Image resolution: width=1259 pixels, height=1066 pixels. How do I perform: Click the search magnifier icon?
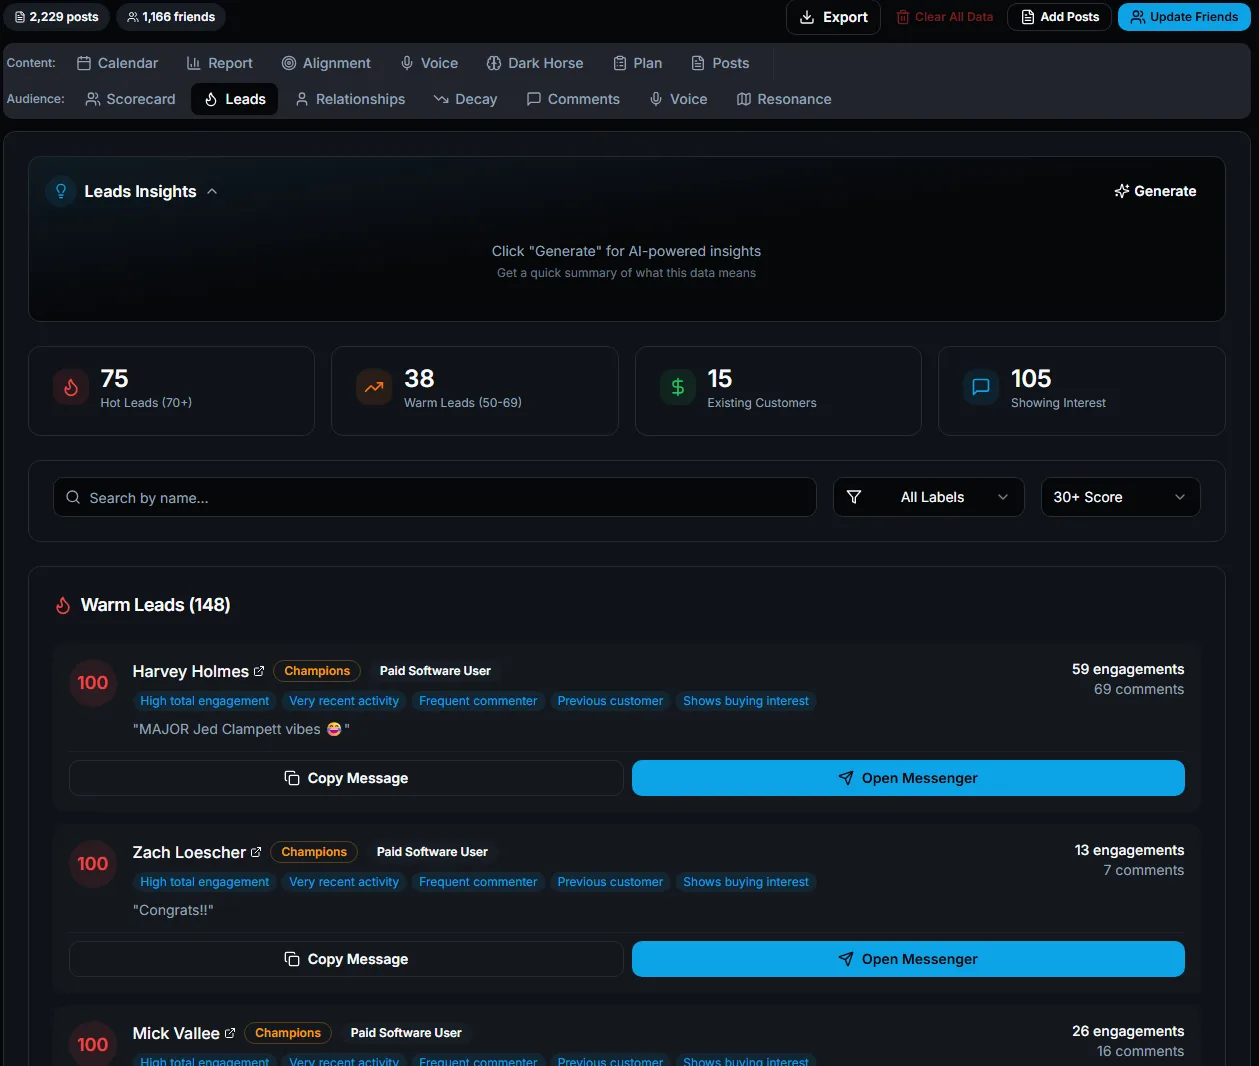pos(73,497)
